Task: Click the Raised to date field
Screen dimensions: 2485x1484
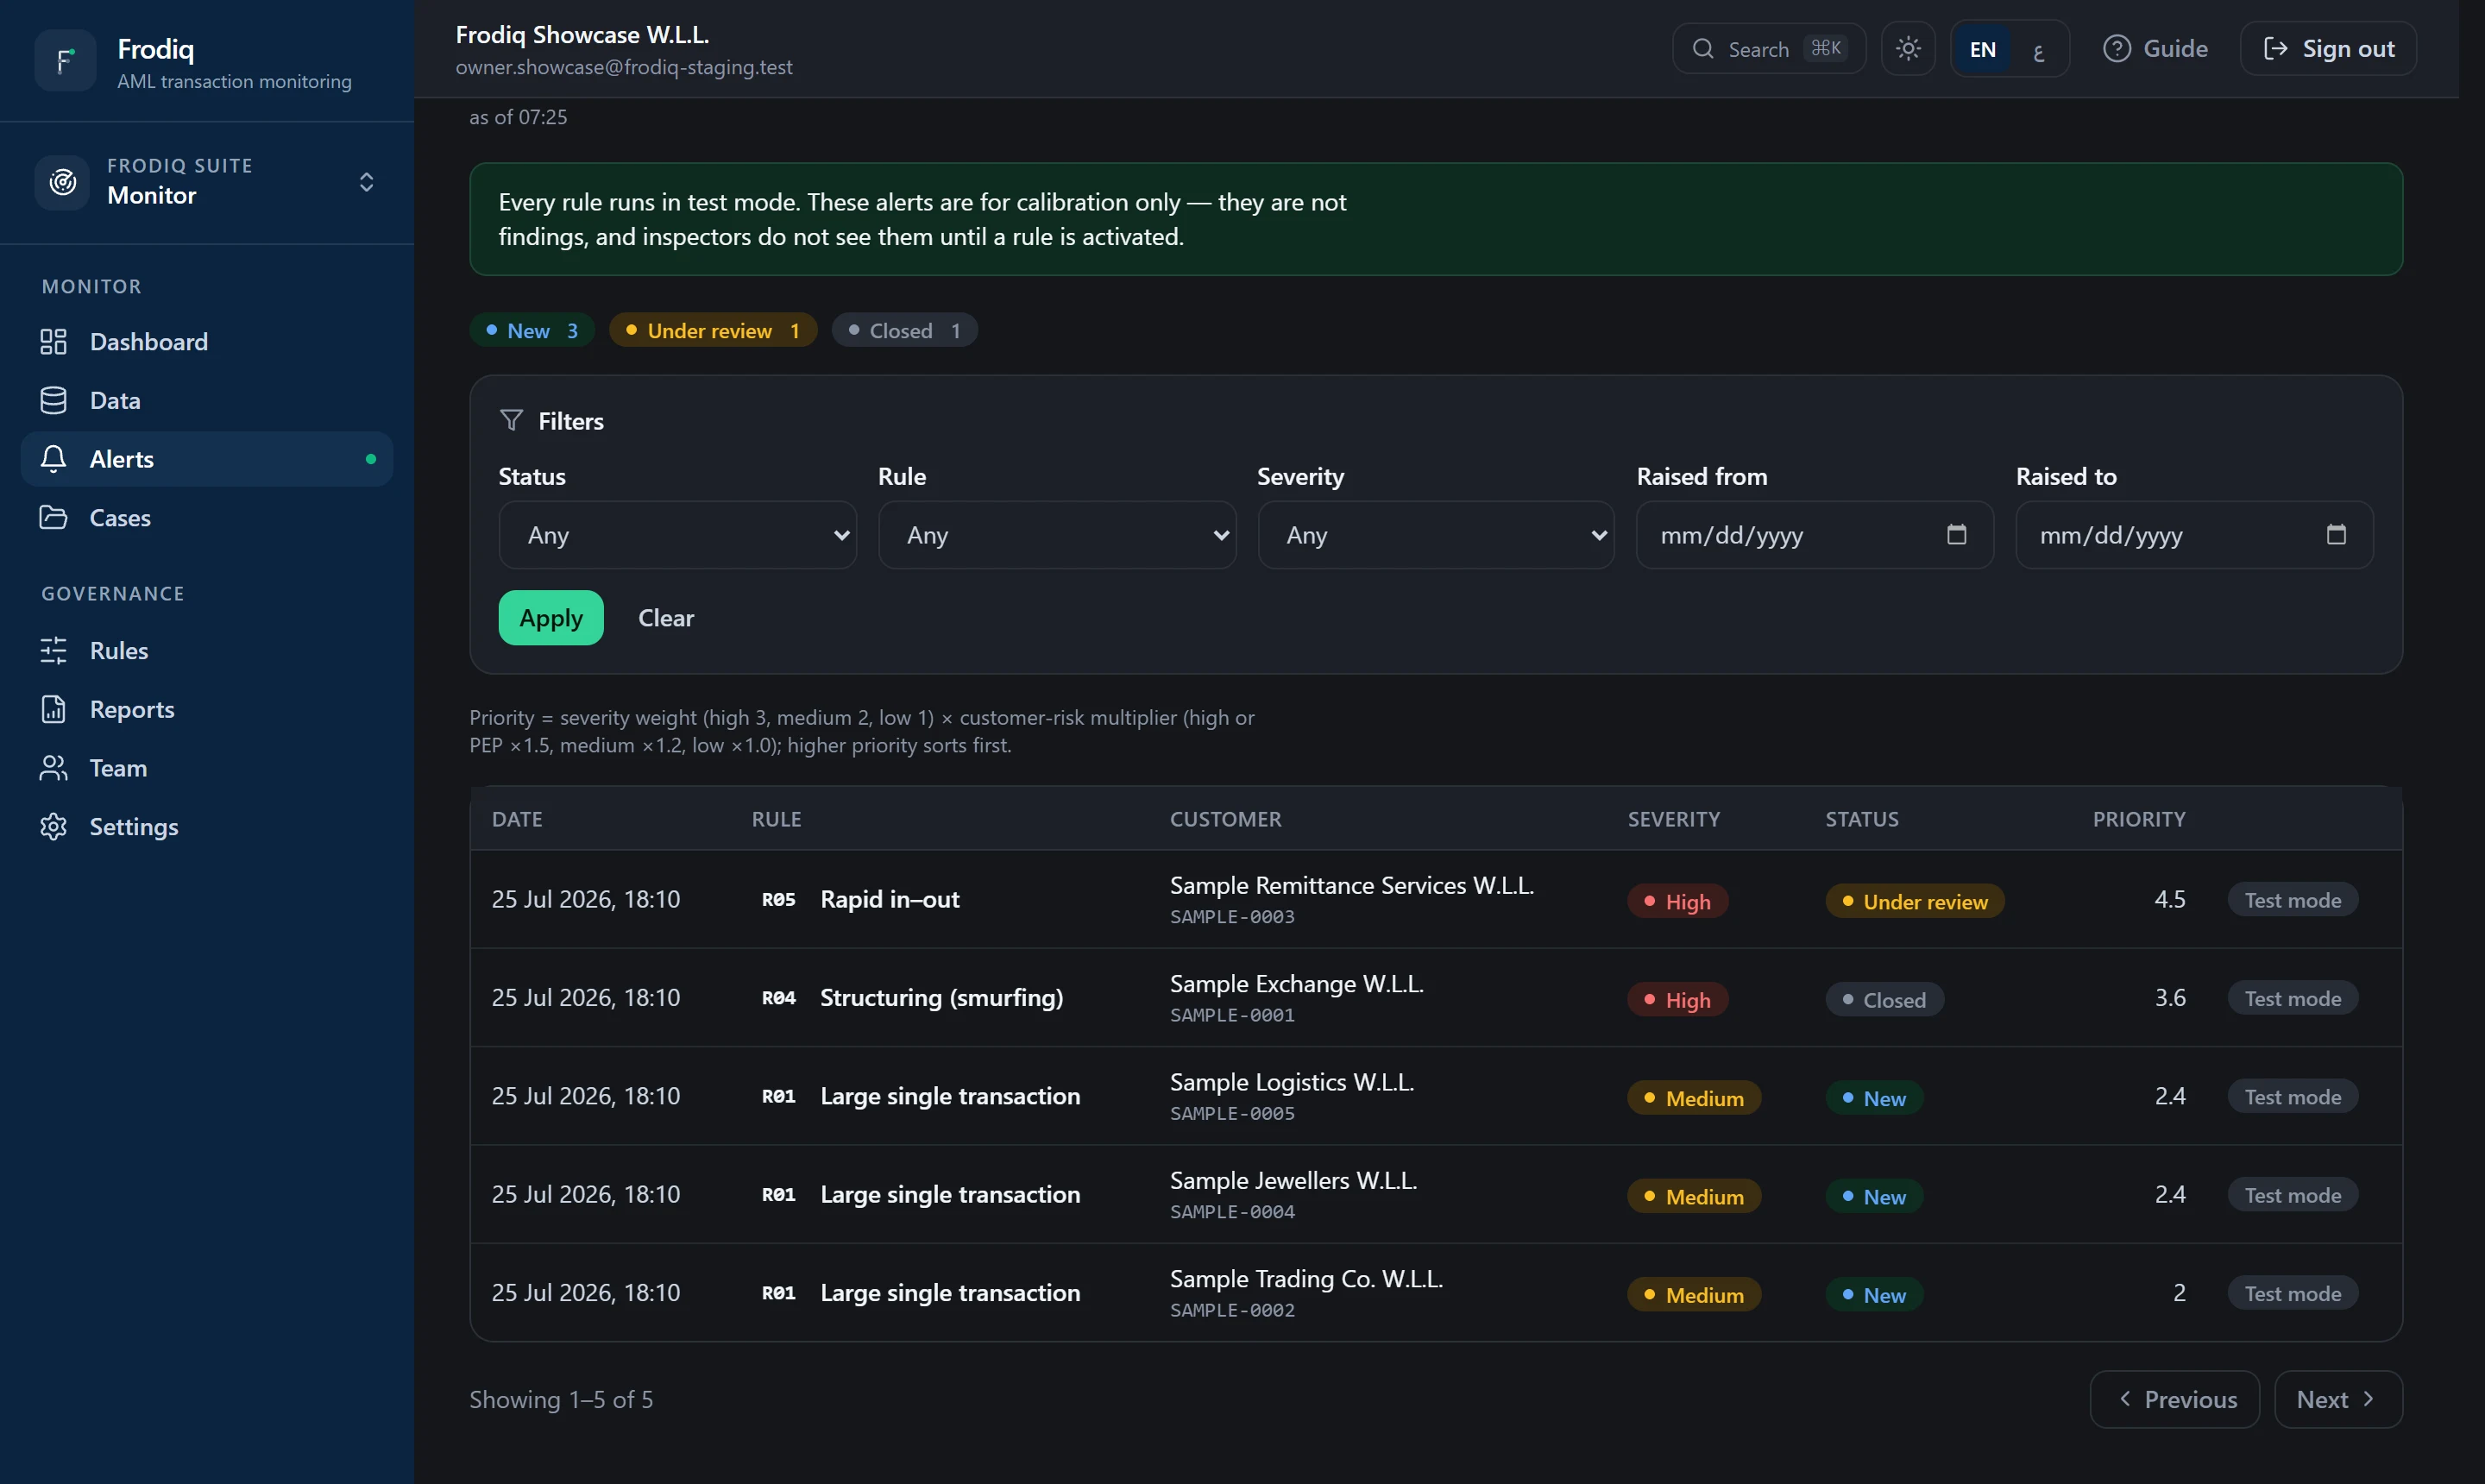Action: [2194, 535]
